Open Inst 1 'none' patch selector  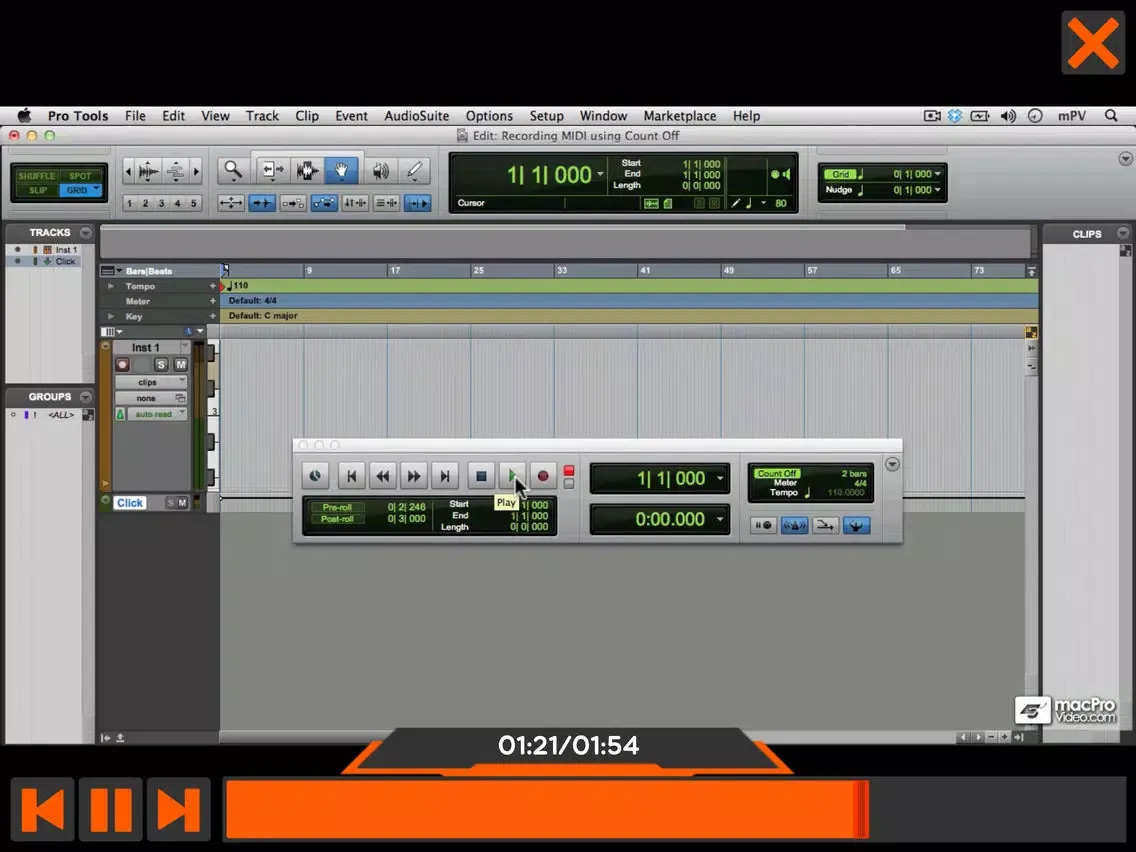[151, 398]
